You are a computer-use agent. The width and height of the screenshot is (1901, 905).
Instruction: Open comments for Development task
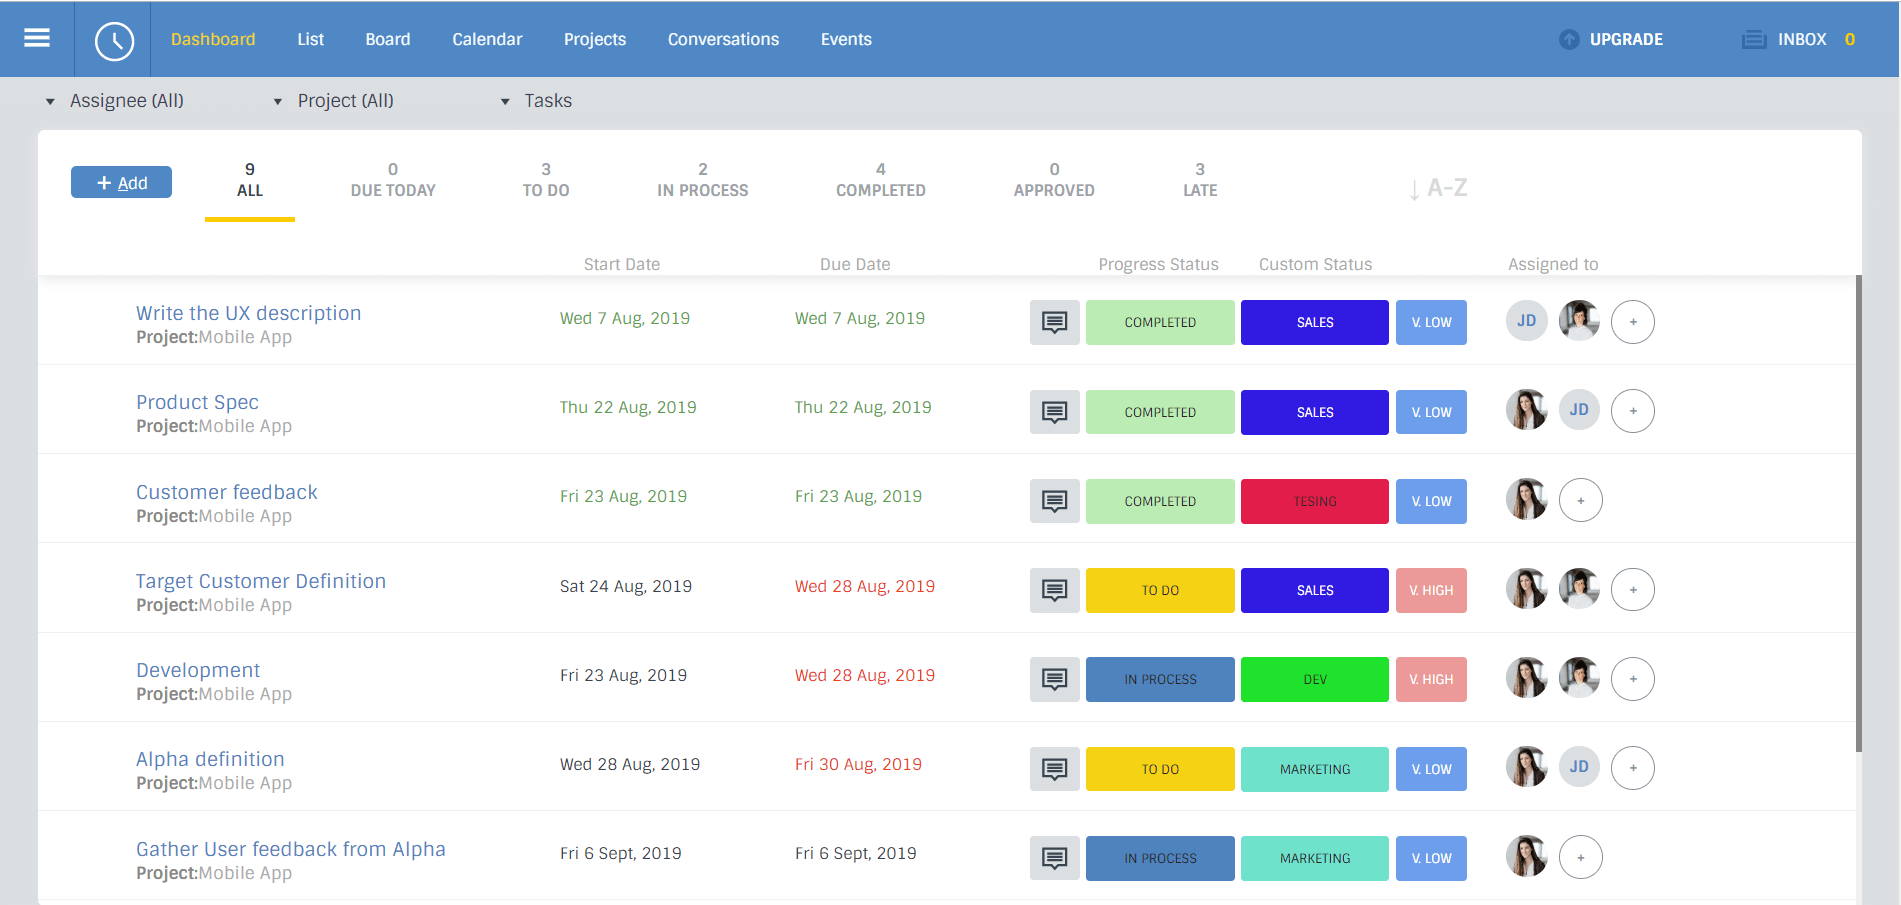pos(1055,679)
